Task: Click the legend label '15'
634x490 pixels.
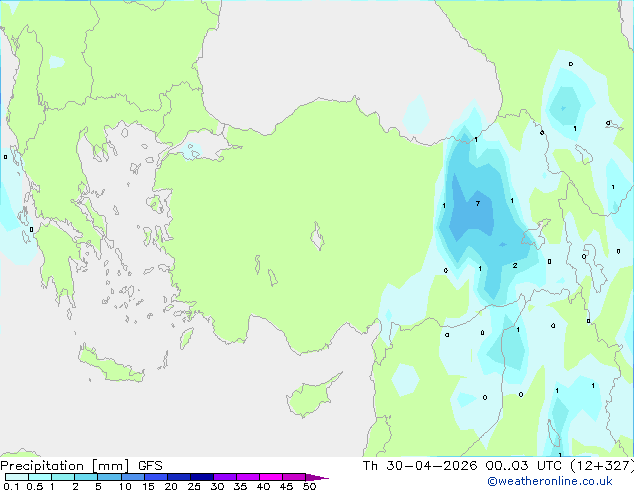Action: pos(148,486)
